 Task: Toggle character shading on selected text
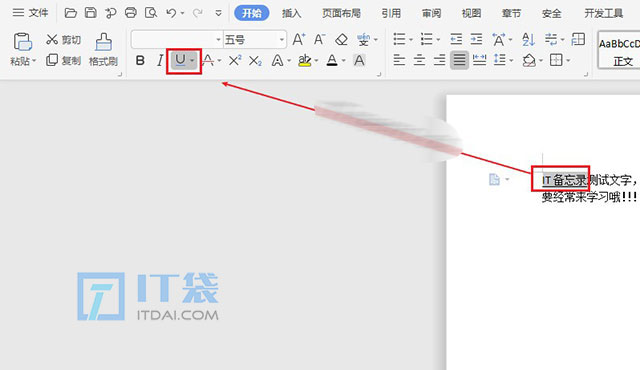359,61
